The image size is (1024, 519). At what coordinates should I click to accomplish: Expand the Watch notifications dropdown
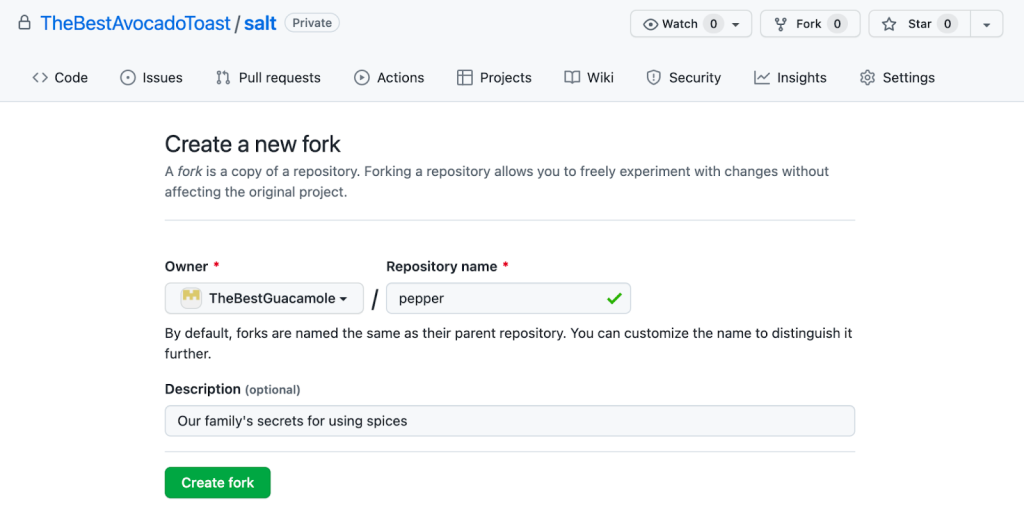pyautogui.click(x=737, y=24)
